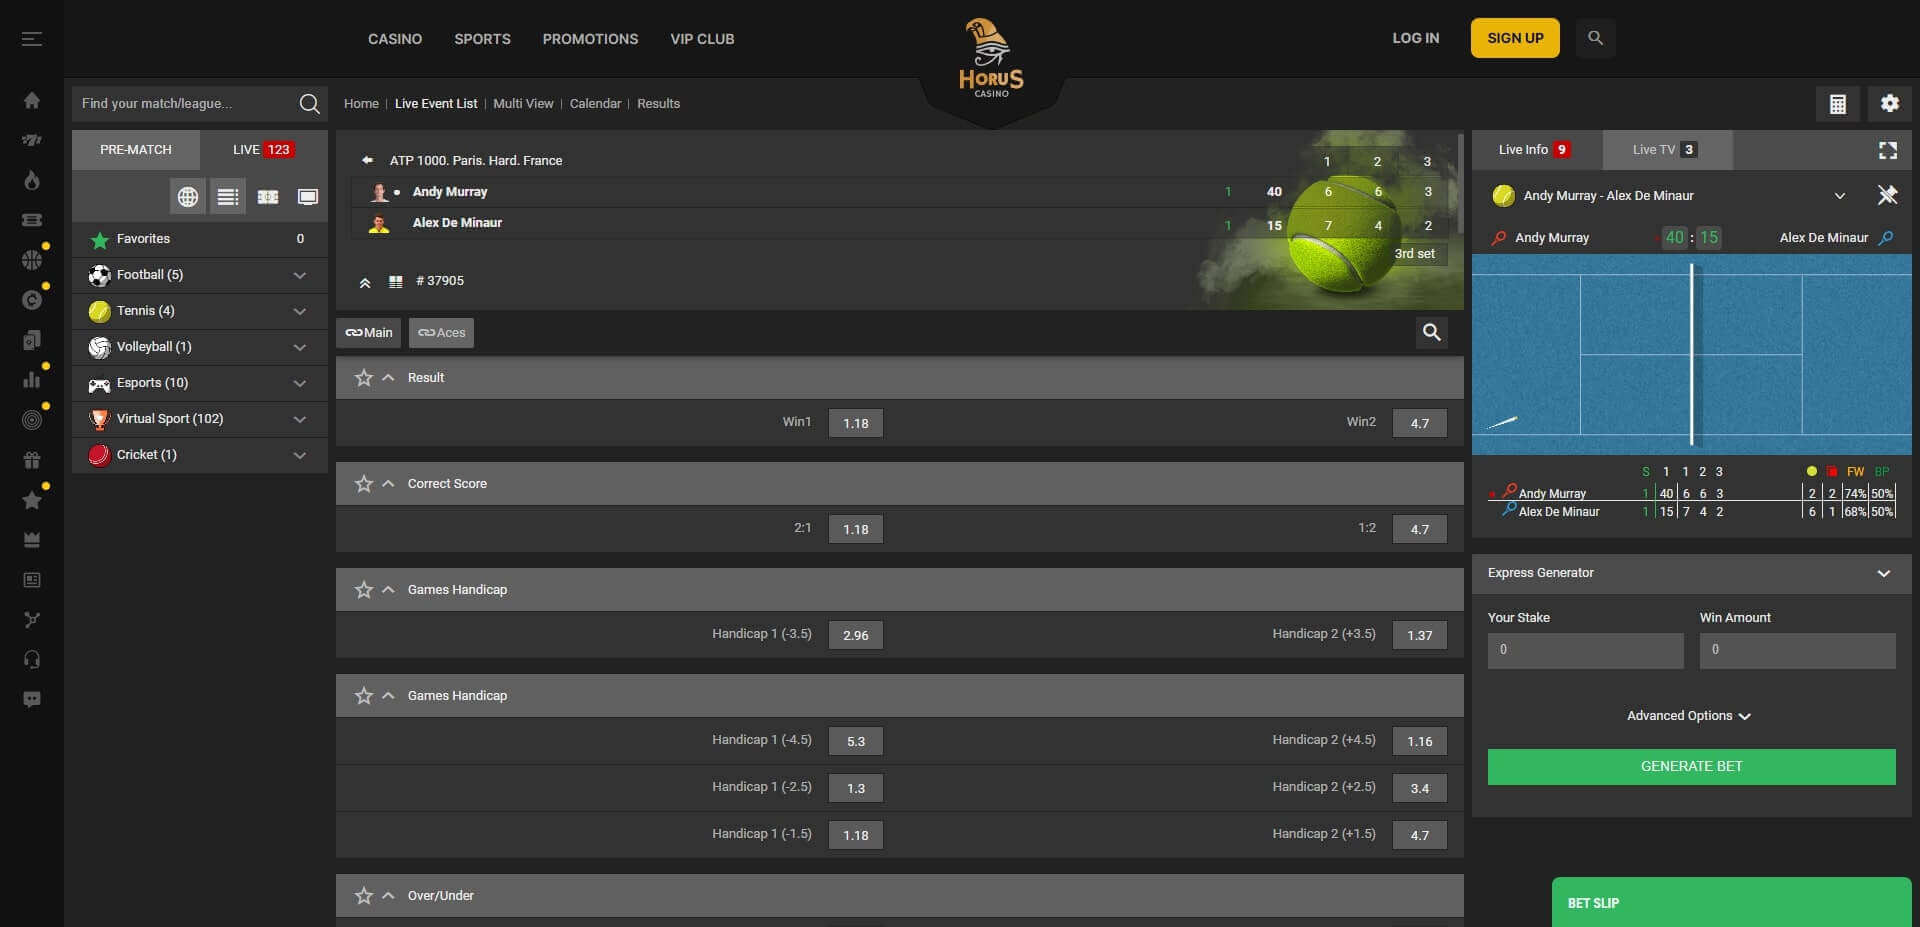
Task: Click the SIGN UP button
Action: [1514, 37]
